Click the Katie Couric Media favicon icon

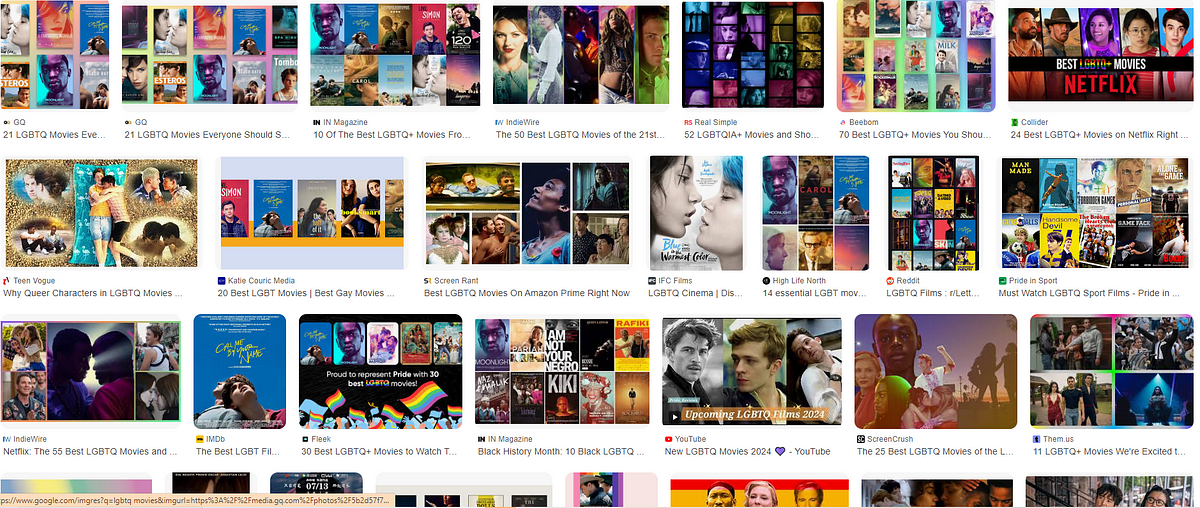pyautogui.click(x=222, y=281)
